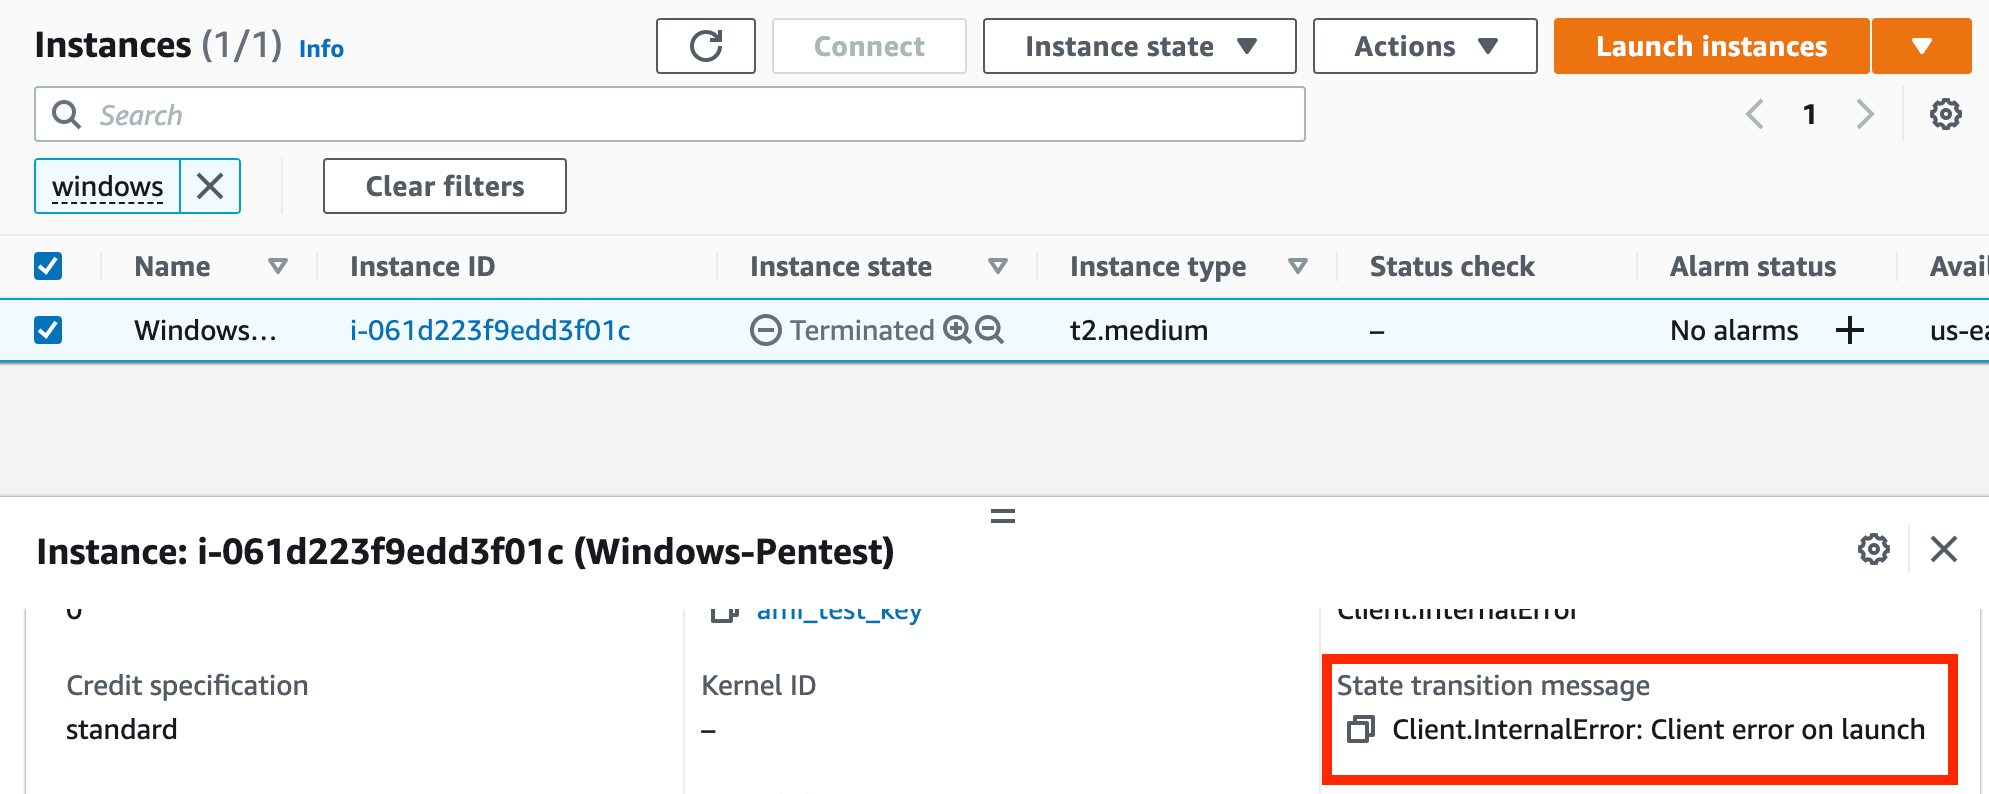Viewport: 1989px width, 794px height.
Task: Add alarm with the plus icon
Action: point(1850,330)
